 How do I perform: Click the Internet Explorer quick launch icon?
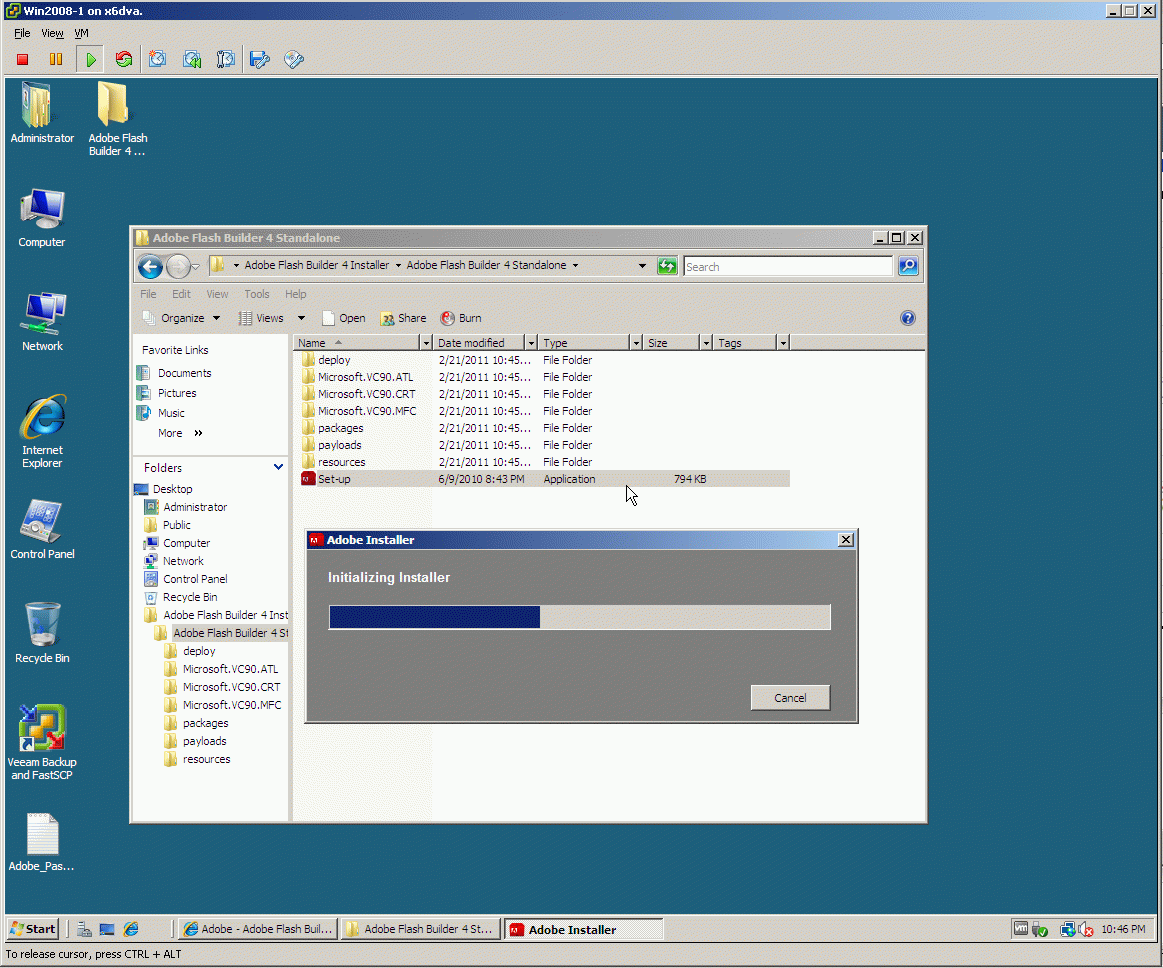tap(131, 929)
